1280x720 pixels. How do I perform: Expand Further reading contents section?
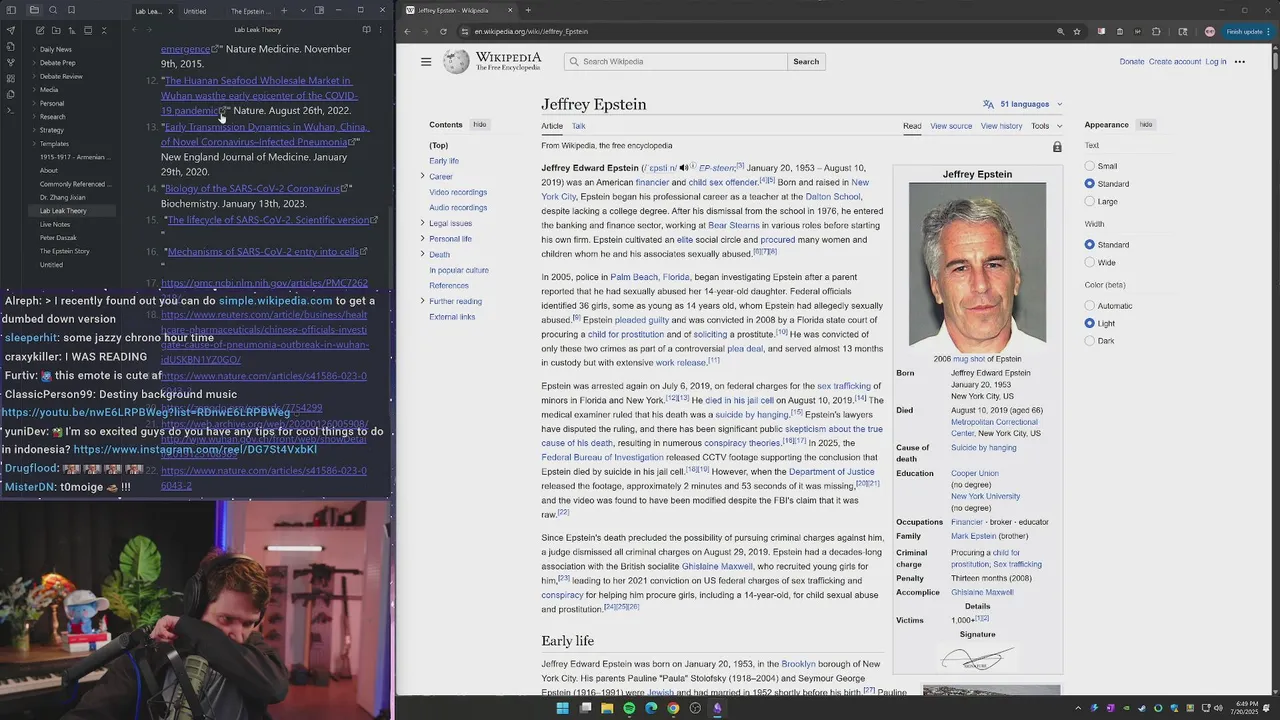point(422,301)
